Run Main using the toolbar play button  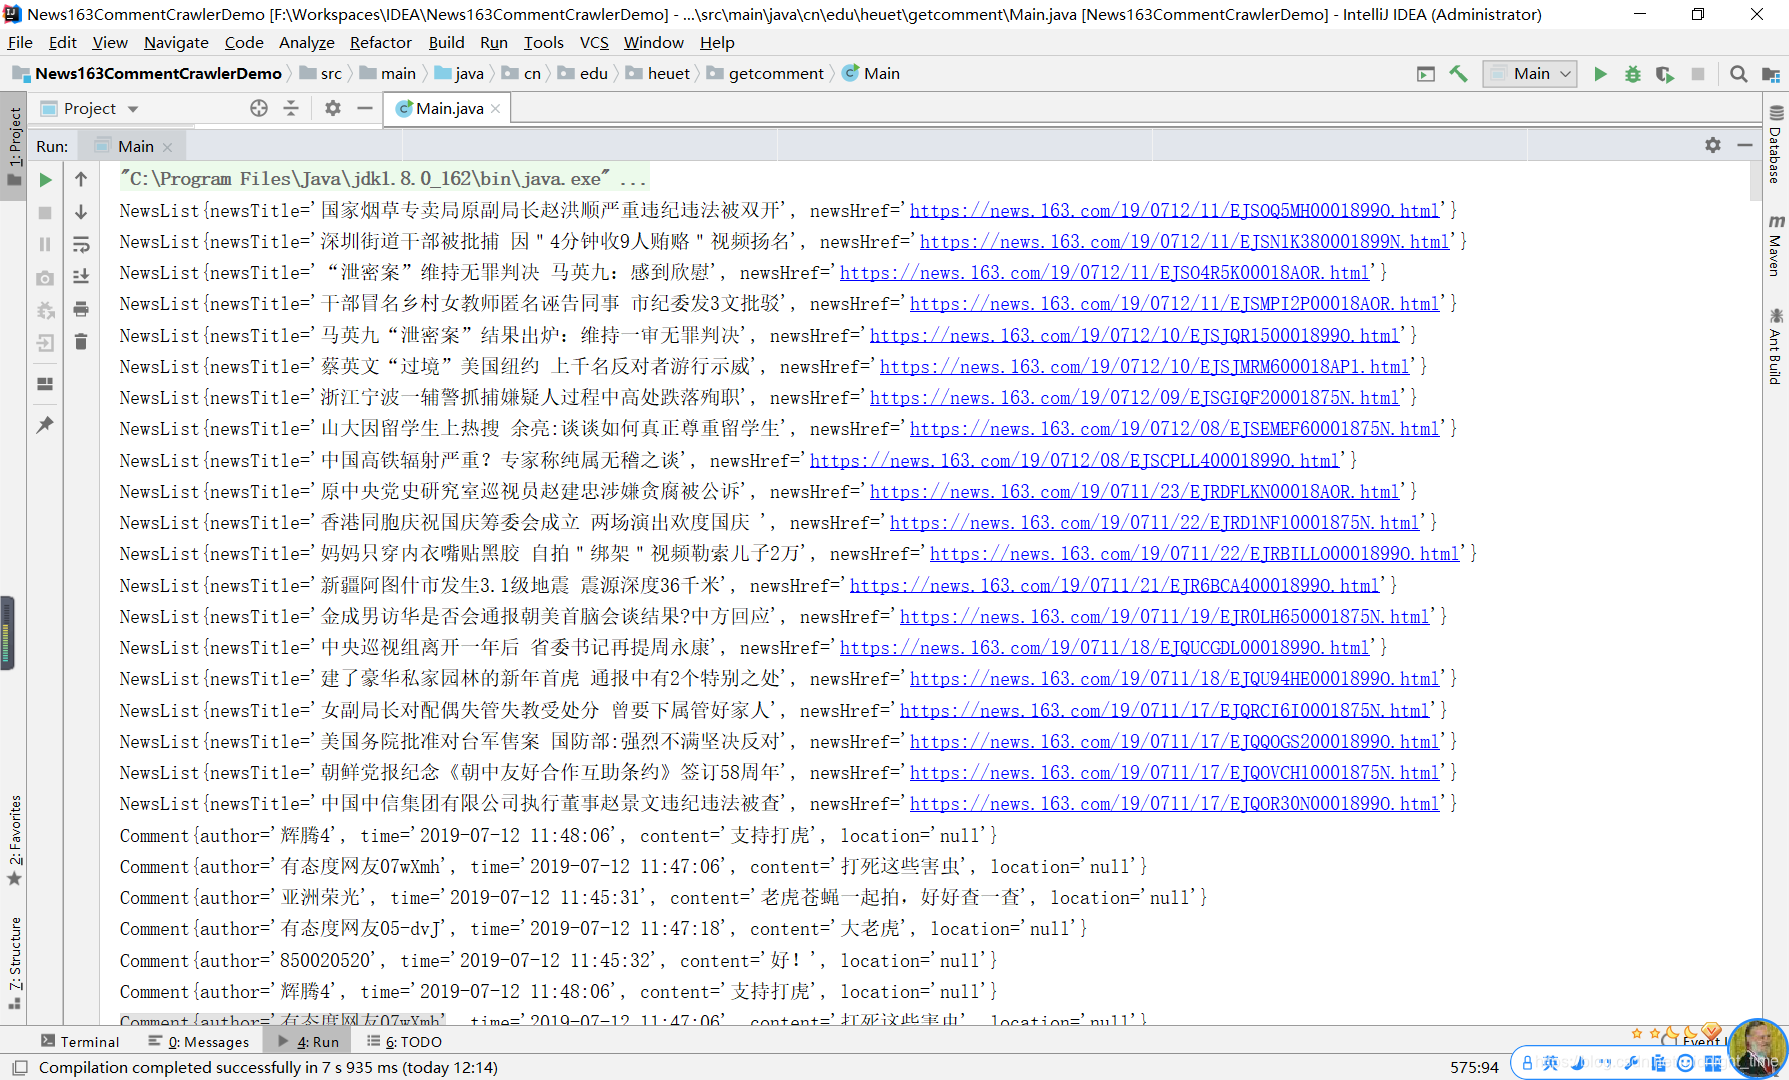coord(1600,74)
